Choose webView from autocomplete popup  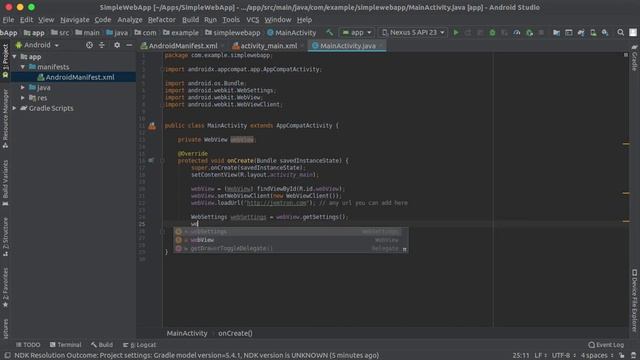(290, 240)
